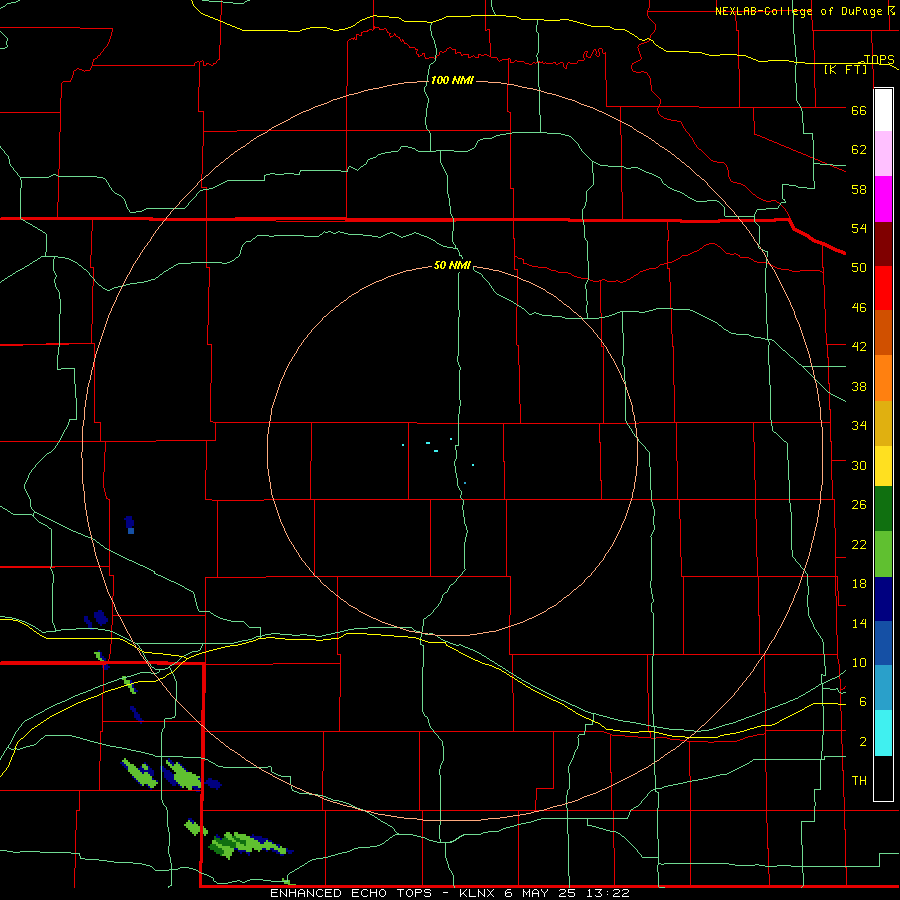The image size is (900, 900).
Task: Select the 22 scale value
Action: (859, 544)
